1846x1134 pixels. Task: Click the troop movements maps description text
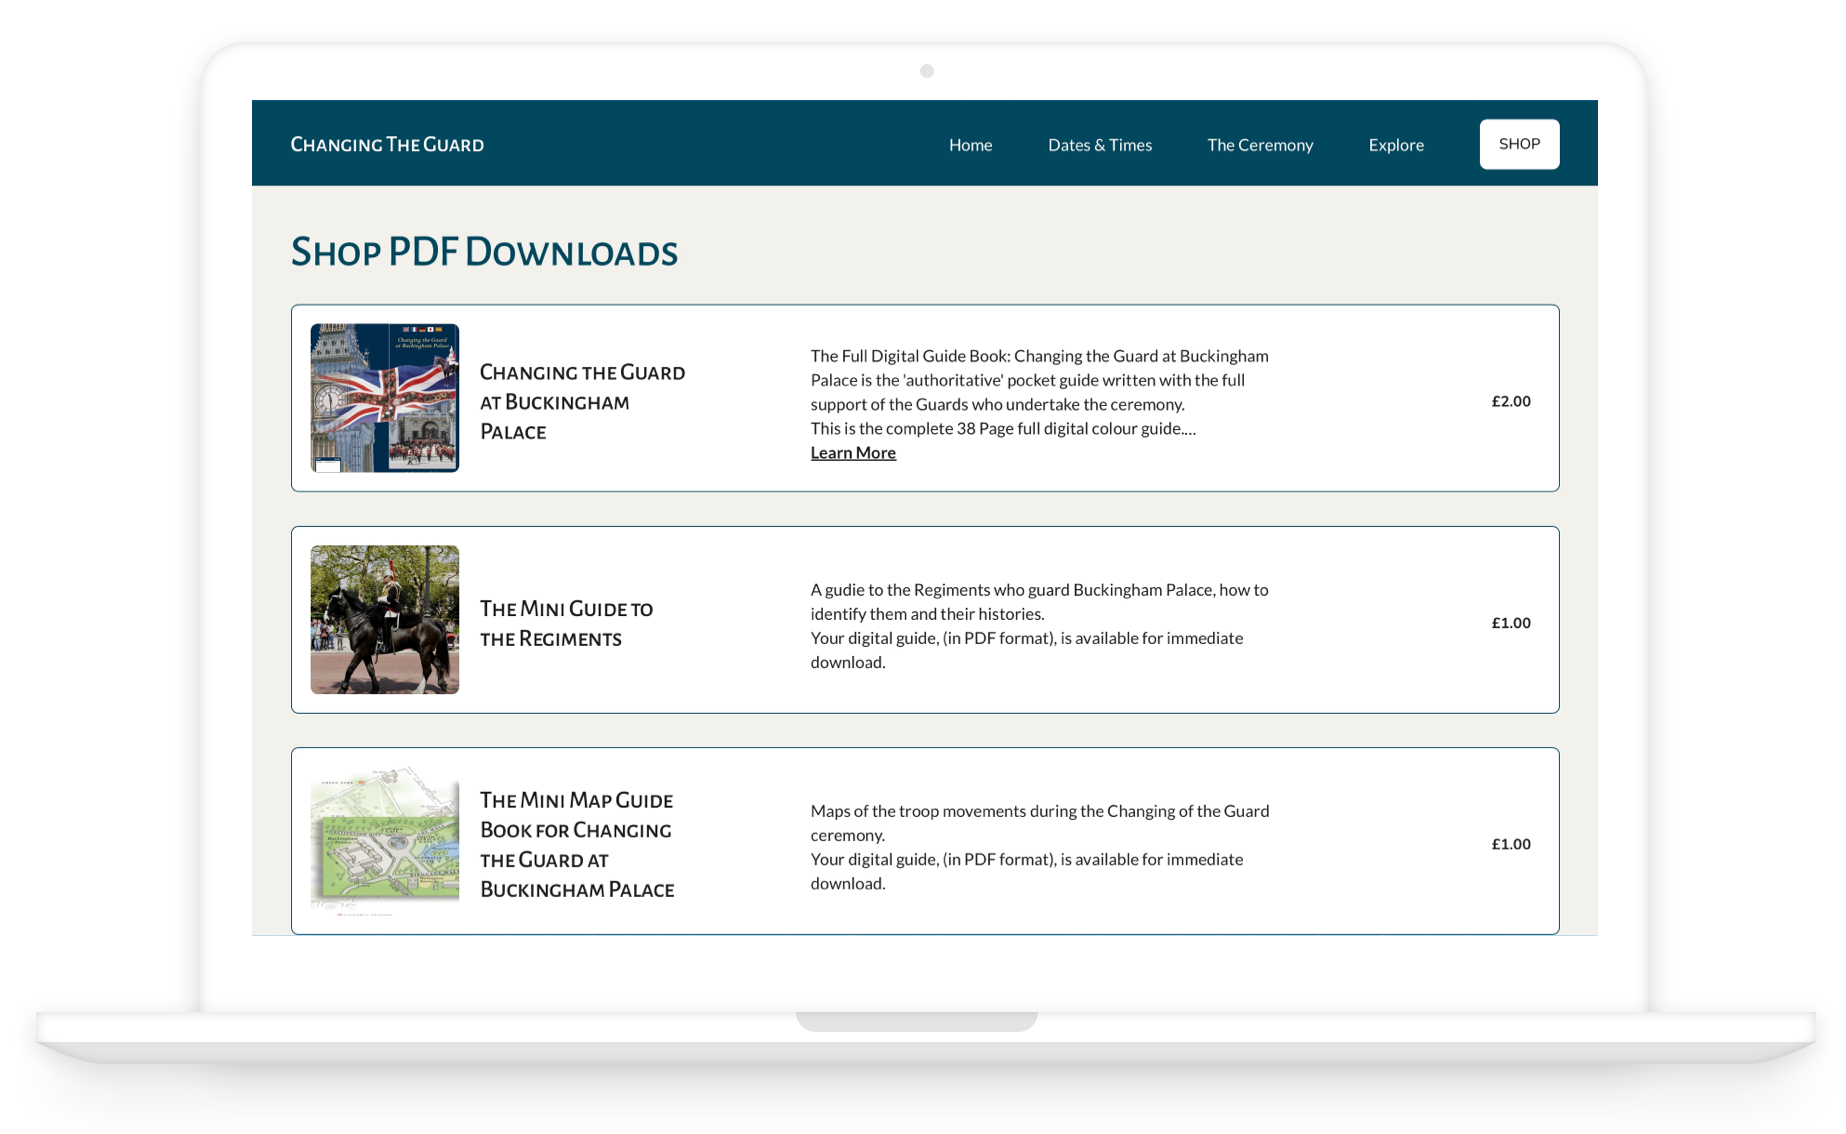coord(1040,847)
